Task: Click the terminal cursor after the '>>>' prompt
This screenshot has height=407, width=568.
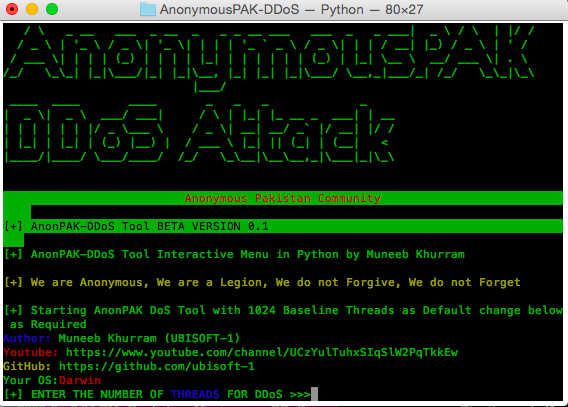Action: (x=314, y=394)
